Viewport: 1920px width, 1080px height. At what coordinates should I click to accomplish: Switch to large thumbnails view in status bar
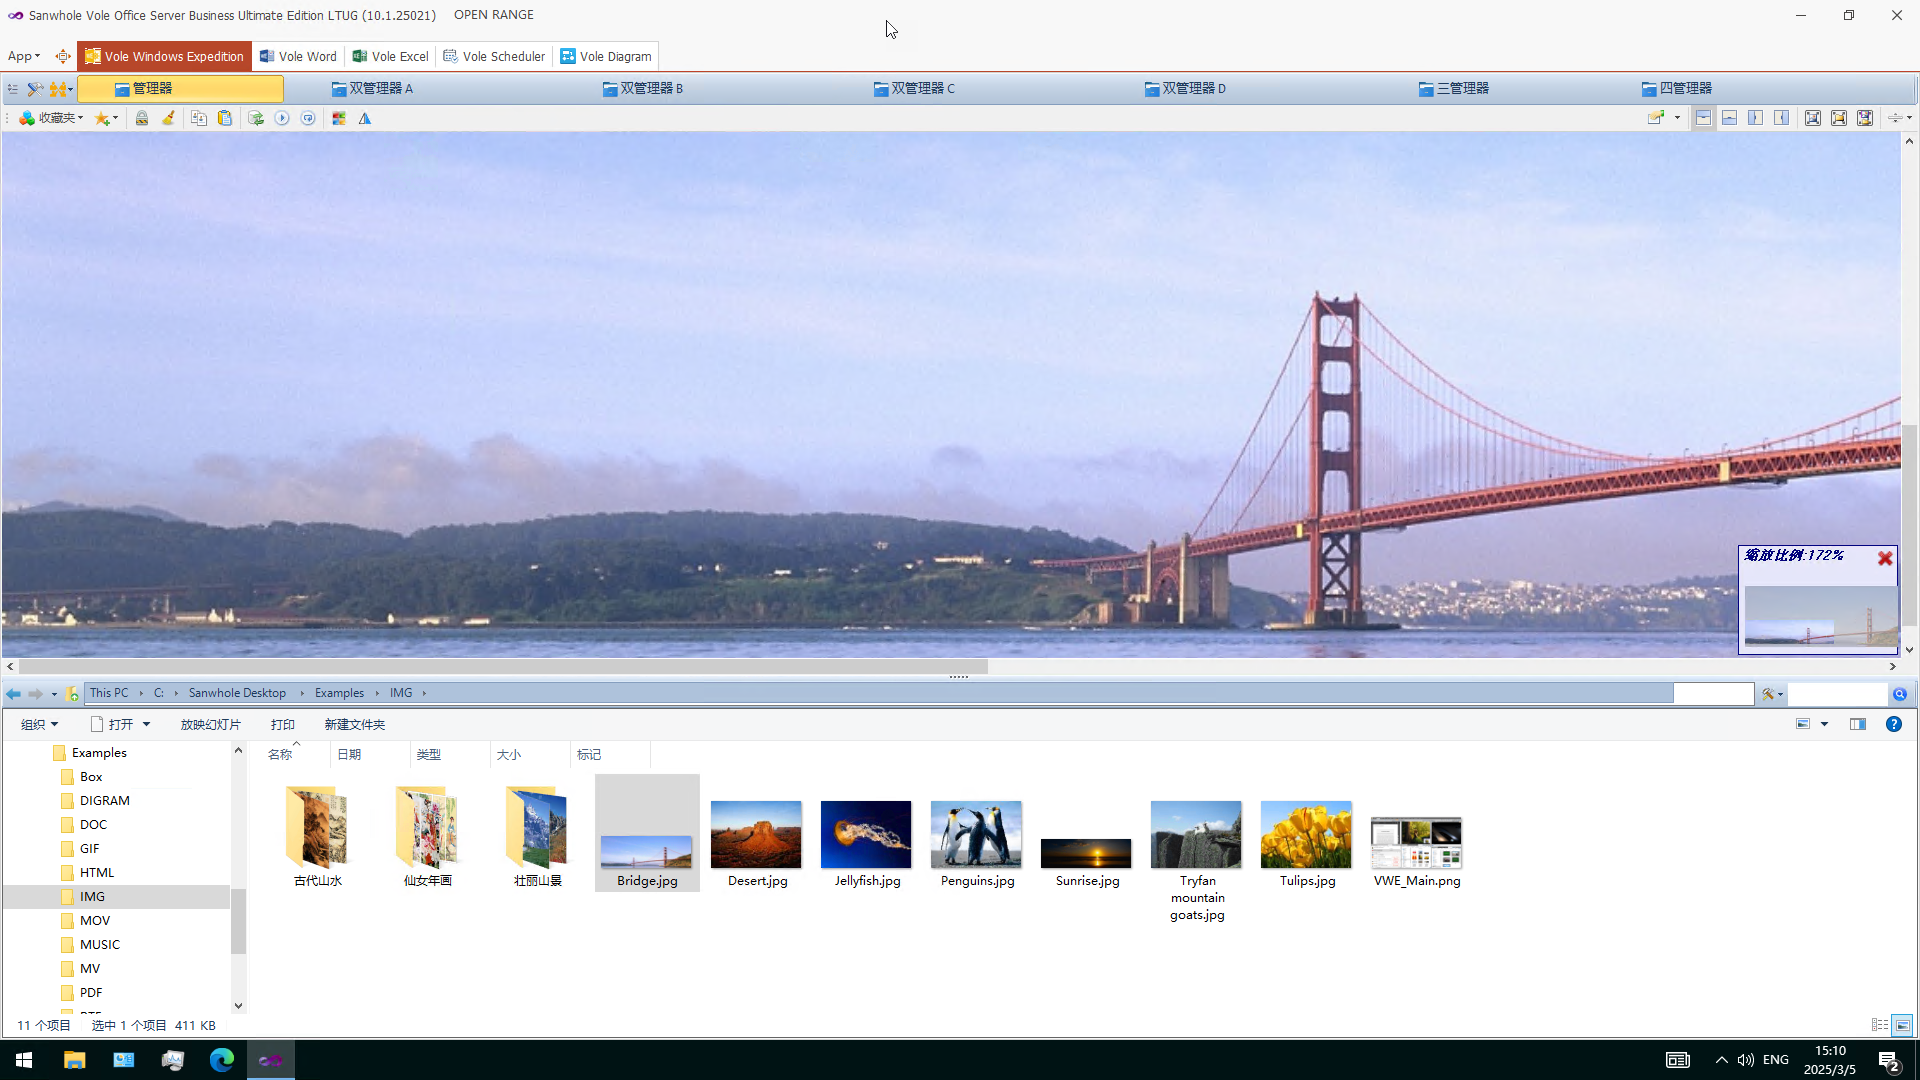click(x=1903, y=1025)
